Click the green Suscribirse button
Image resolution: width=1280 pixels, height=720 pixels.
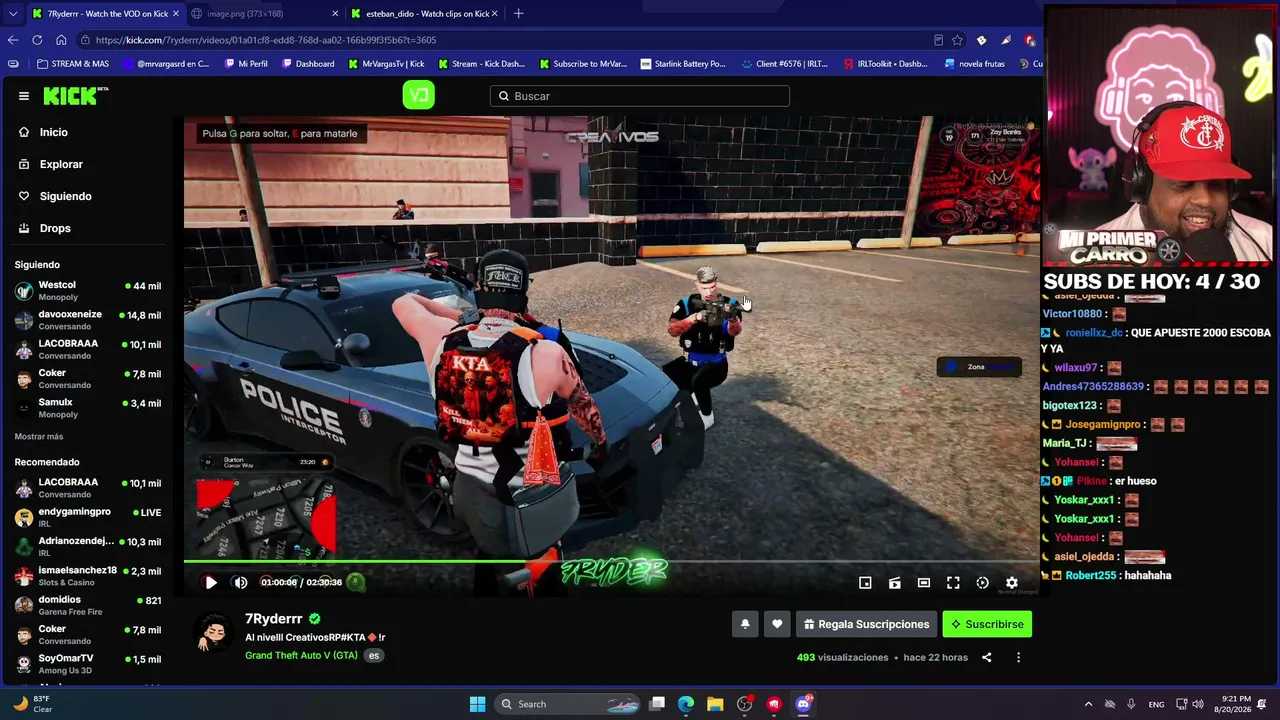pos(987,624)
